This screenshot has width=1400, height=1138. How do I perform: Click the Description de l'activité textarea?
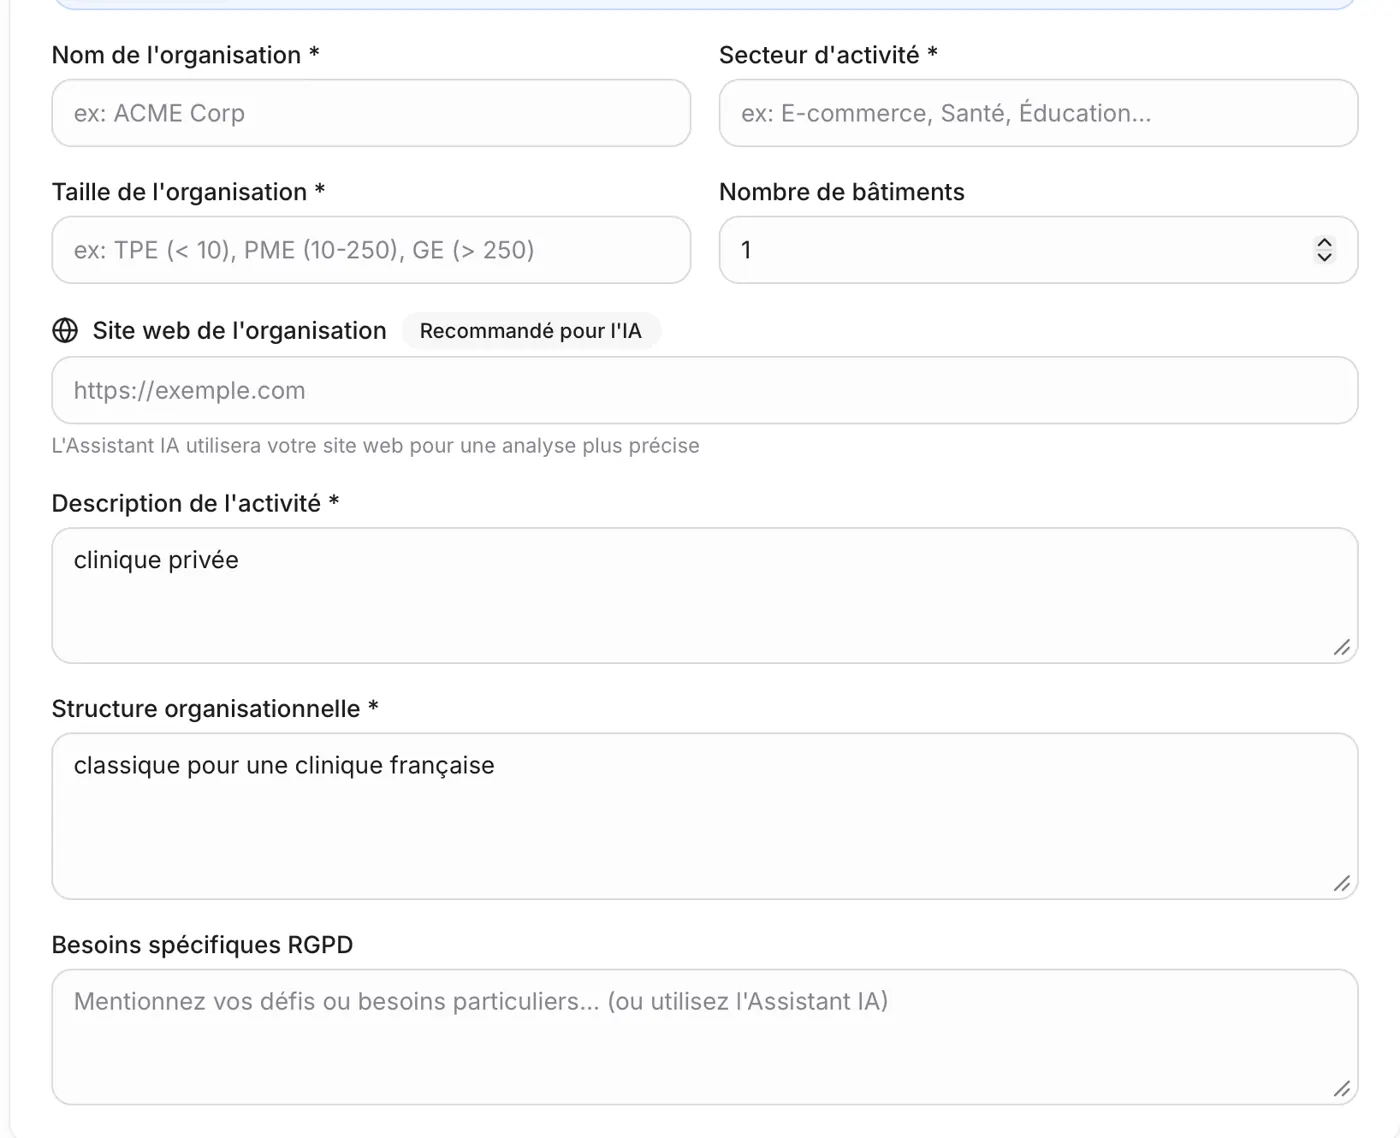tap(705, 596)
